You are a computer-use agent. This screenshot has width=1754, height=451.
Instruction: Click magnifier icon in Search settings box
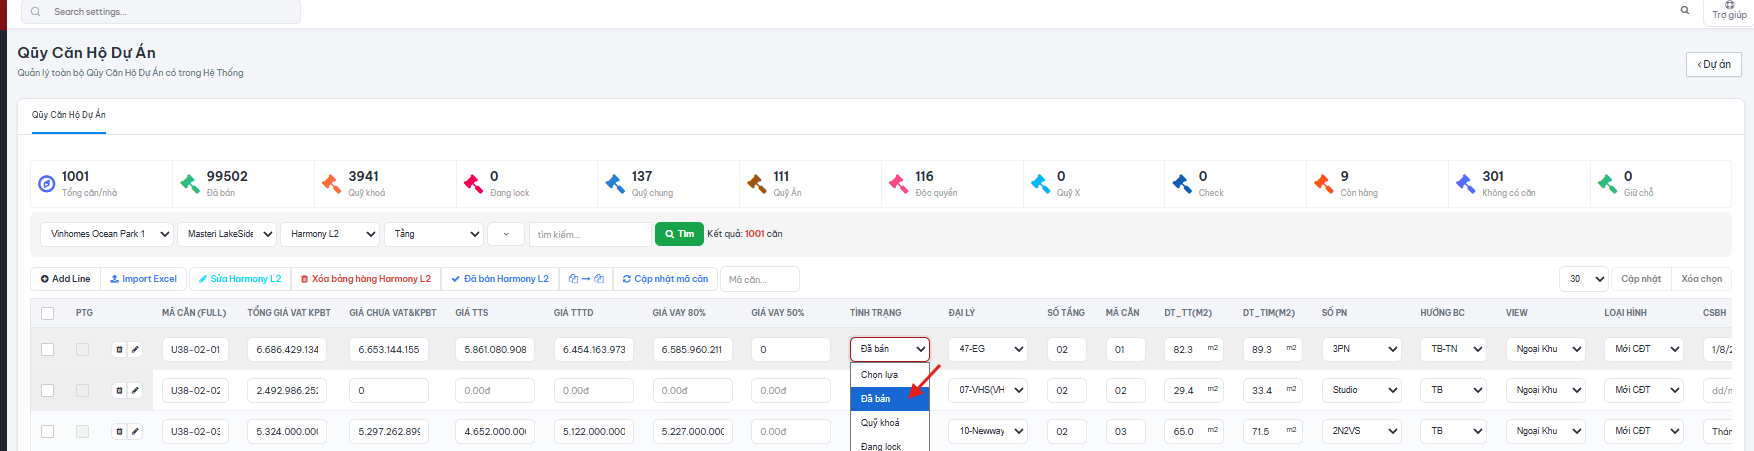pyautogui.click(x=36, y=12)
